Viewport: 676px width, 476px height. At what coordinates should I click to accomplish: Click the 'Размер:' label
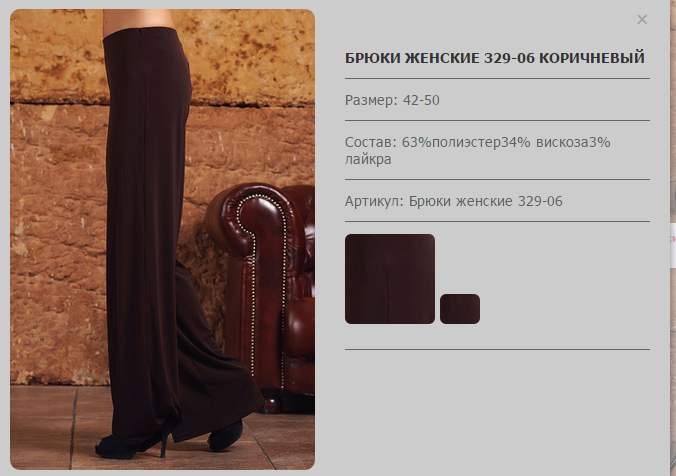point(371,100)
